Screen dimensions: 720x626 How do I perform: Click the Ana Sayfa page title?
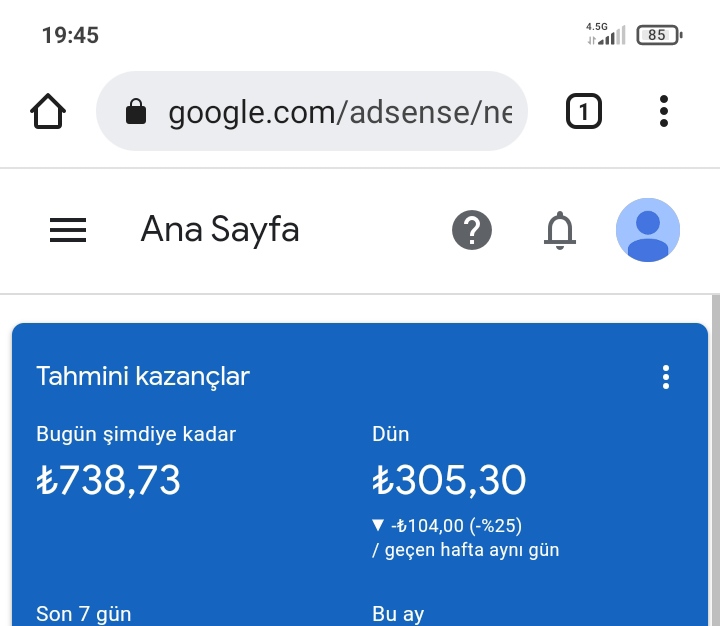pos(220,229)
